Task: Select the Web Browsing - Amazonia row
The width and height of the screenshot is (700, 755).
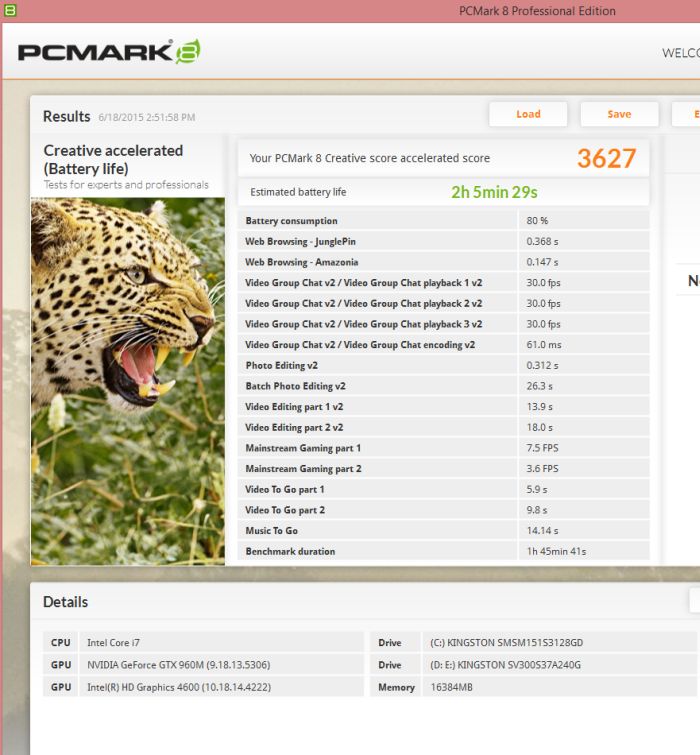Action: coord(443,262)
